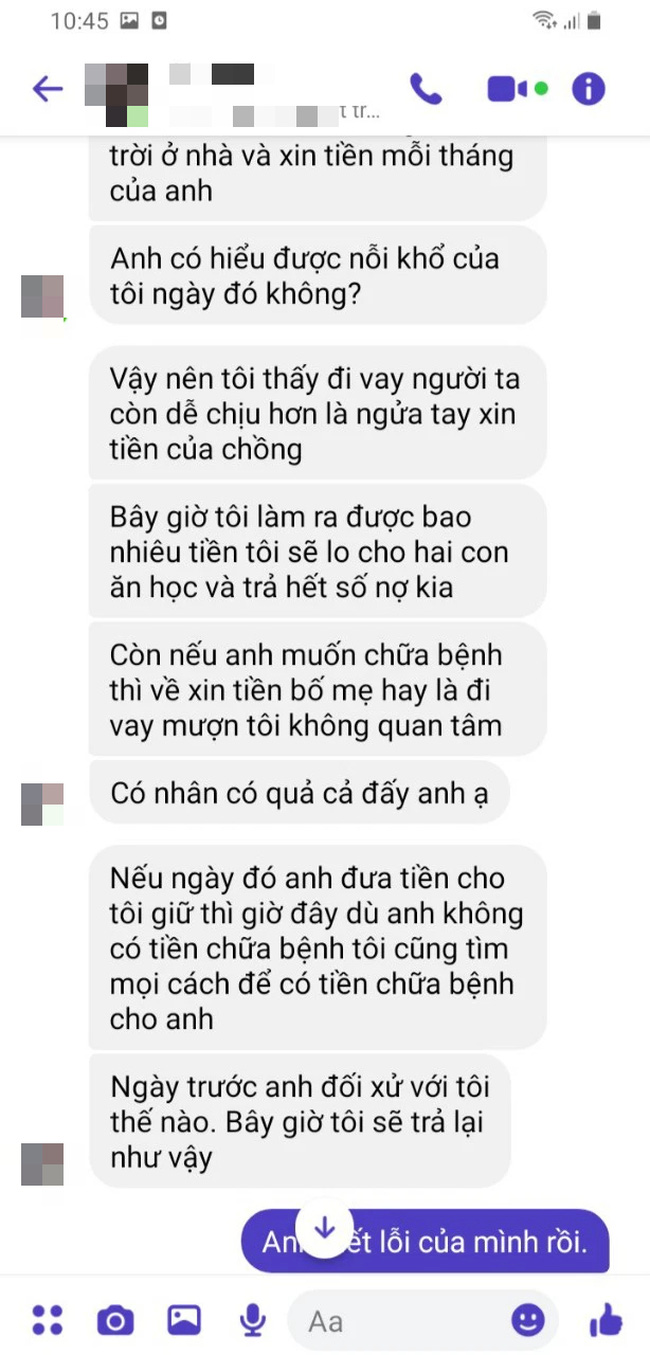Viewport: 650px width, 1355px height.
Task: Open the photo gallery icon
Action: point(184,1320)
